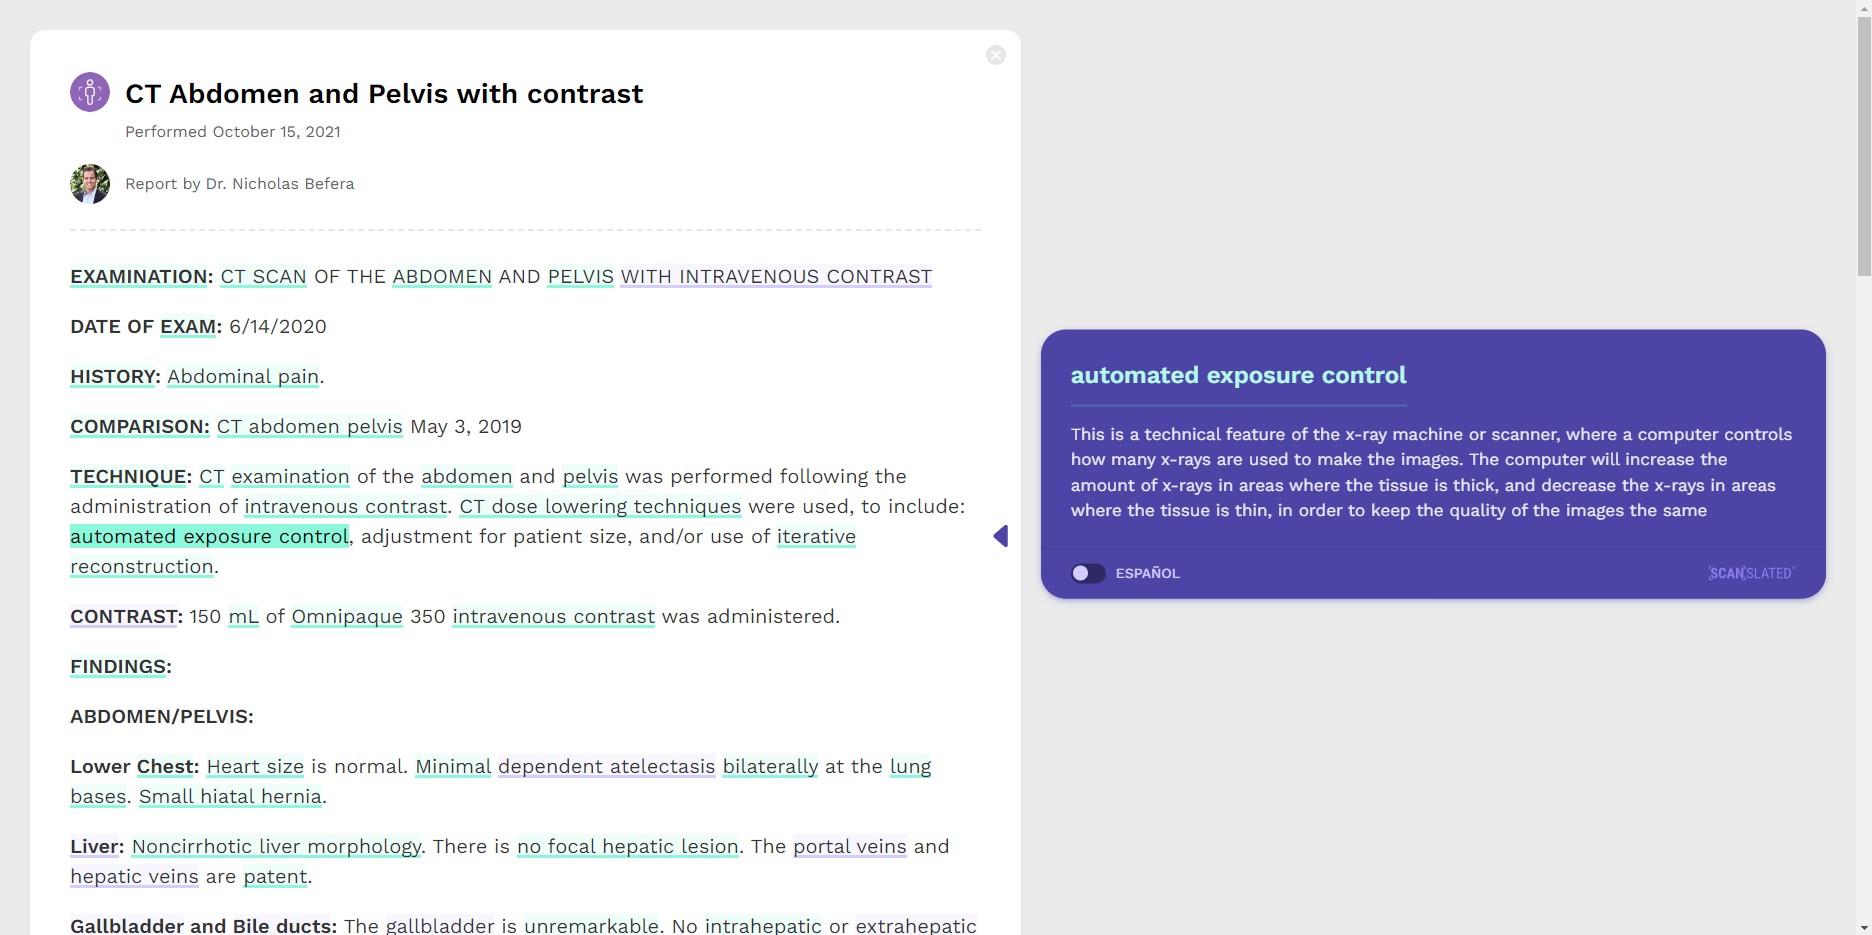Select the 'Small hiatal hernia' term
1872x935 pixels.
pyautogui.click(x=230, y=797)
